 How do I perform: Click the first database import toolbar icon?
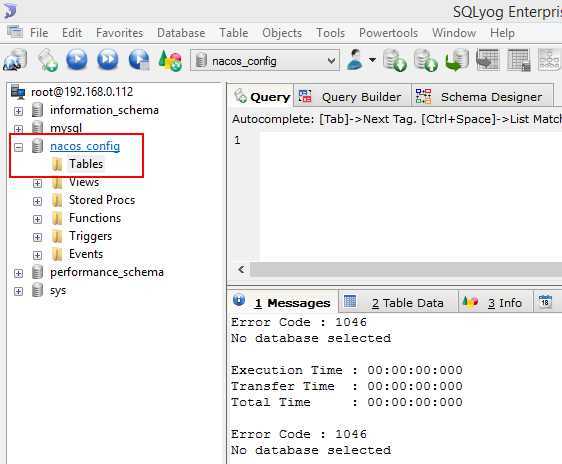394,60
